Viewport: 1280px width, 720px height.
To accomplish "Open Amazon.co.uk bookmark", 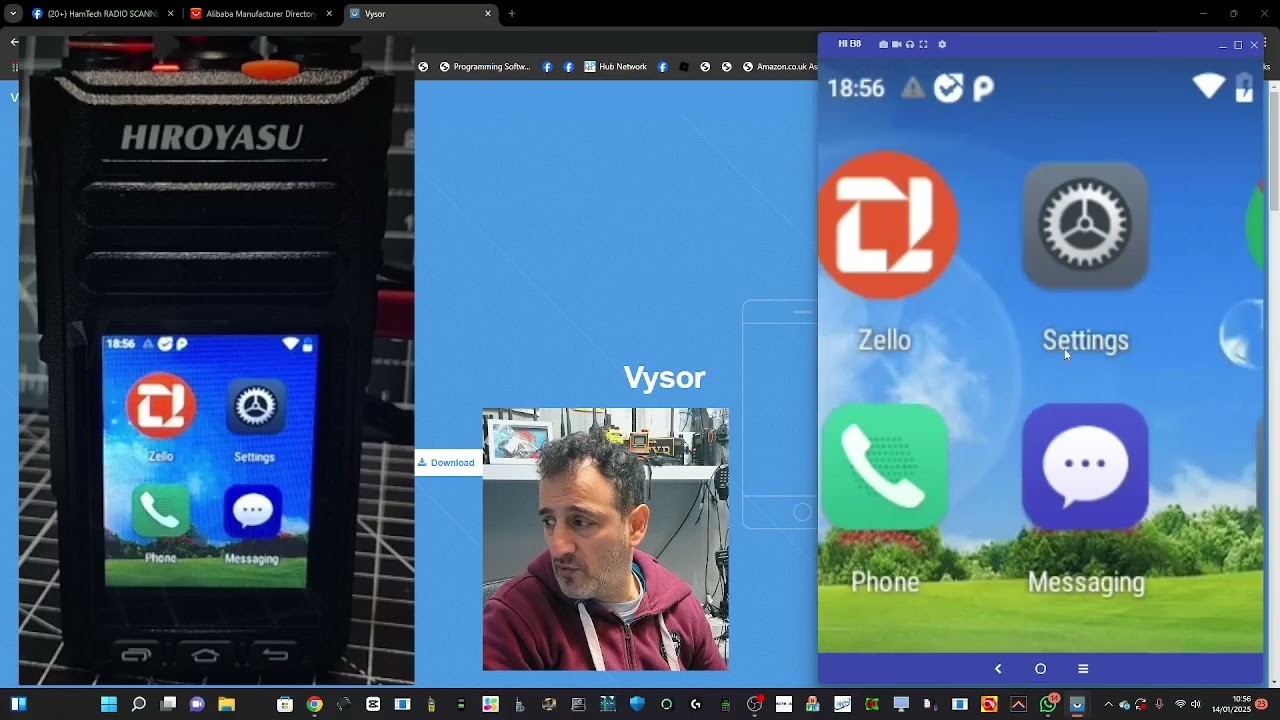I will click(780, 67).
